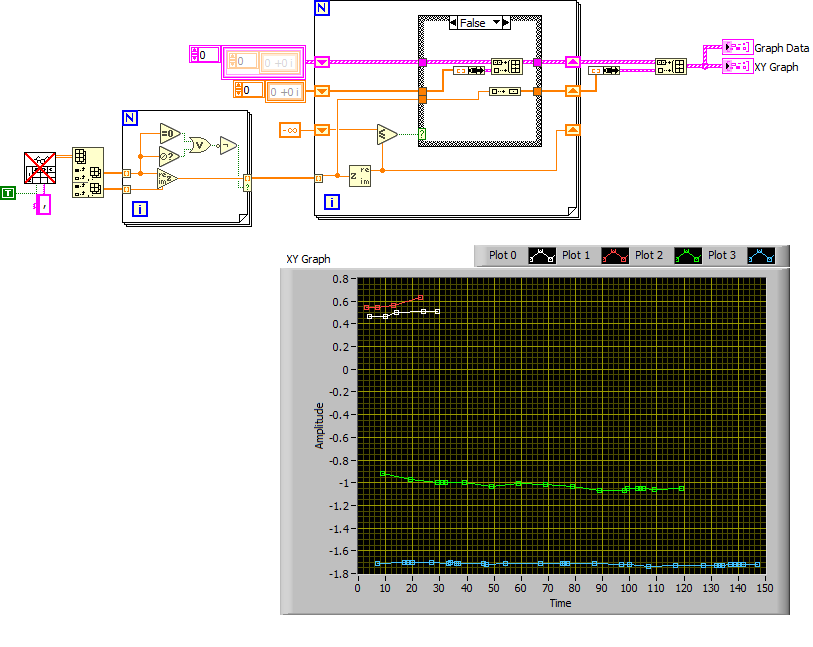Click the bottom-right orange shift register
813x647 pixels.
[x=572, y=130]
